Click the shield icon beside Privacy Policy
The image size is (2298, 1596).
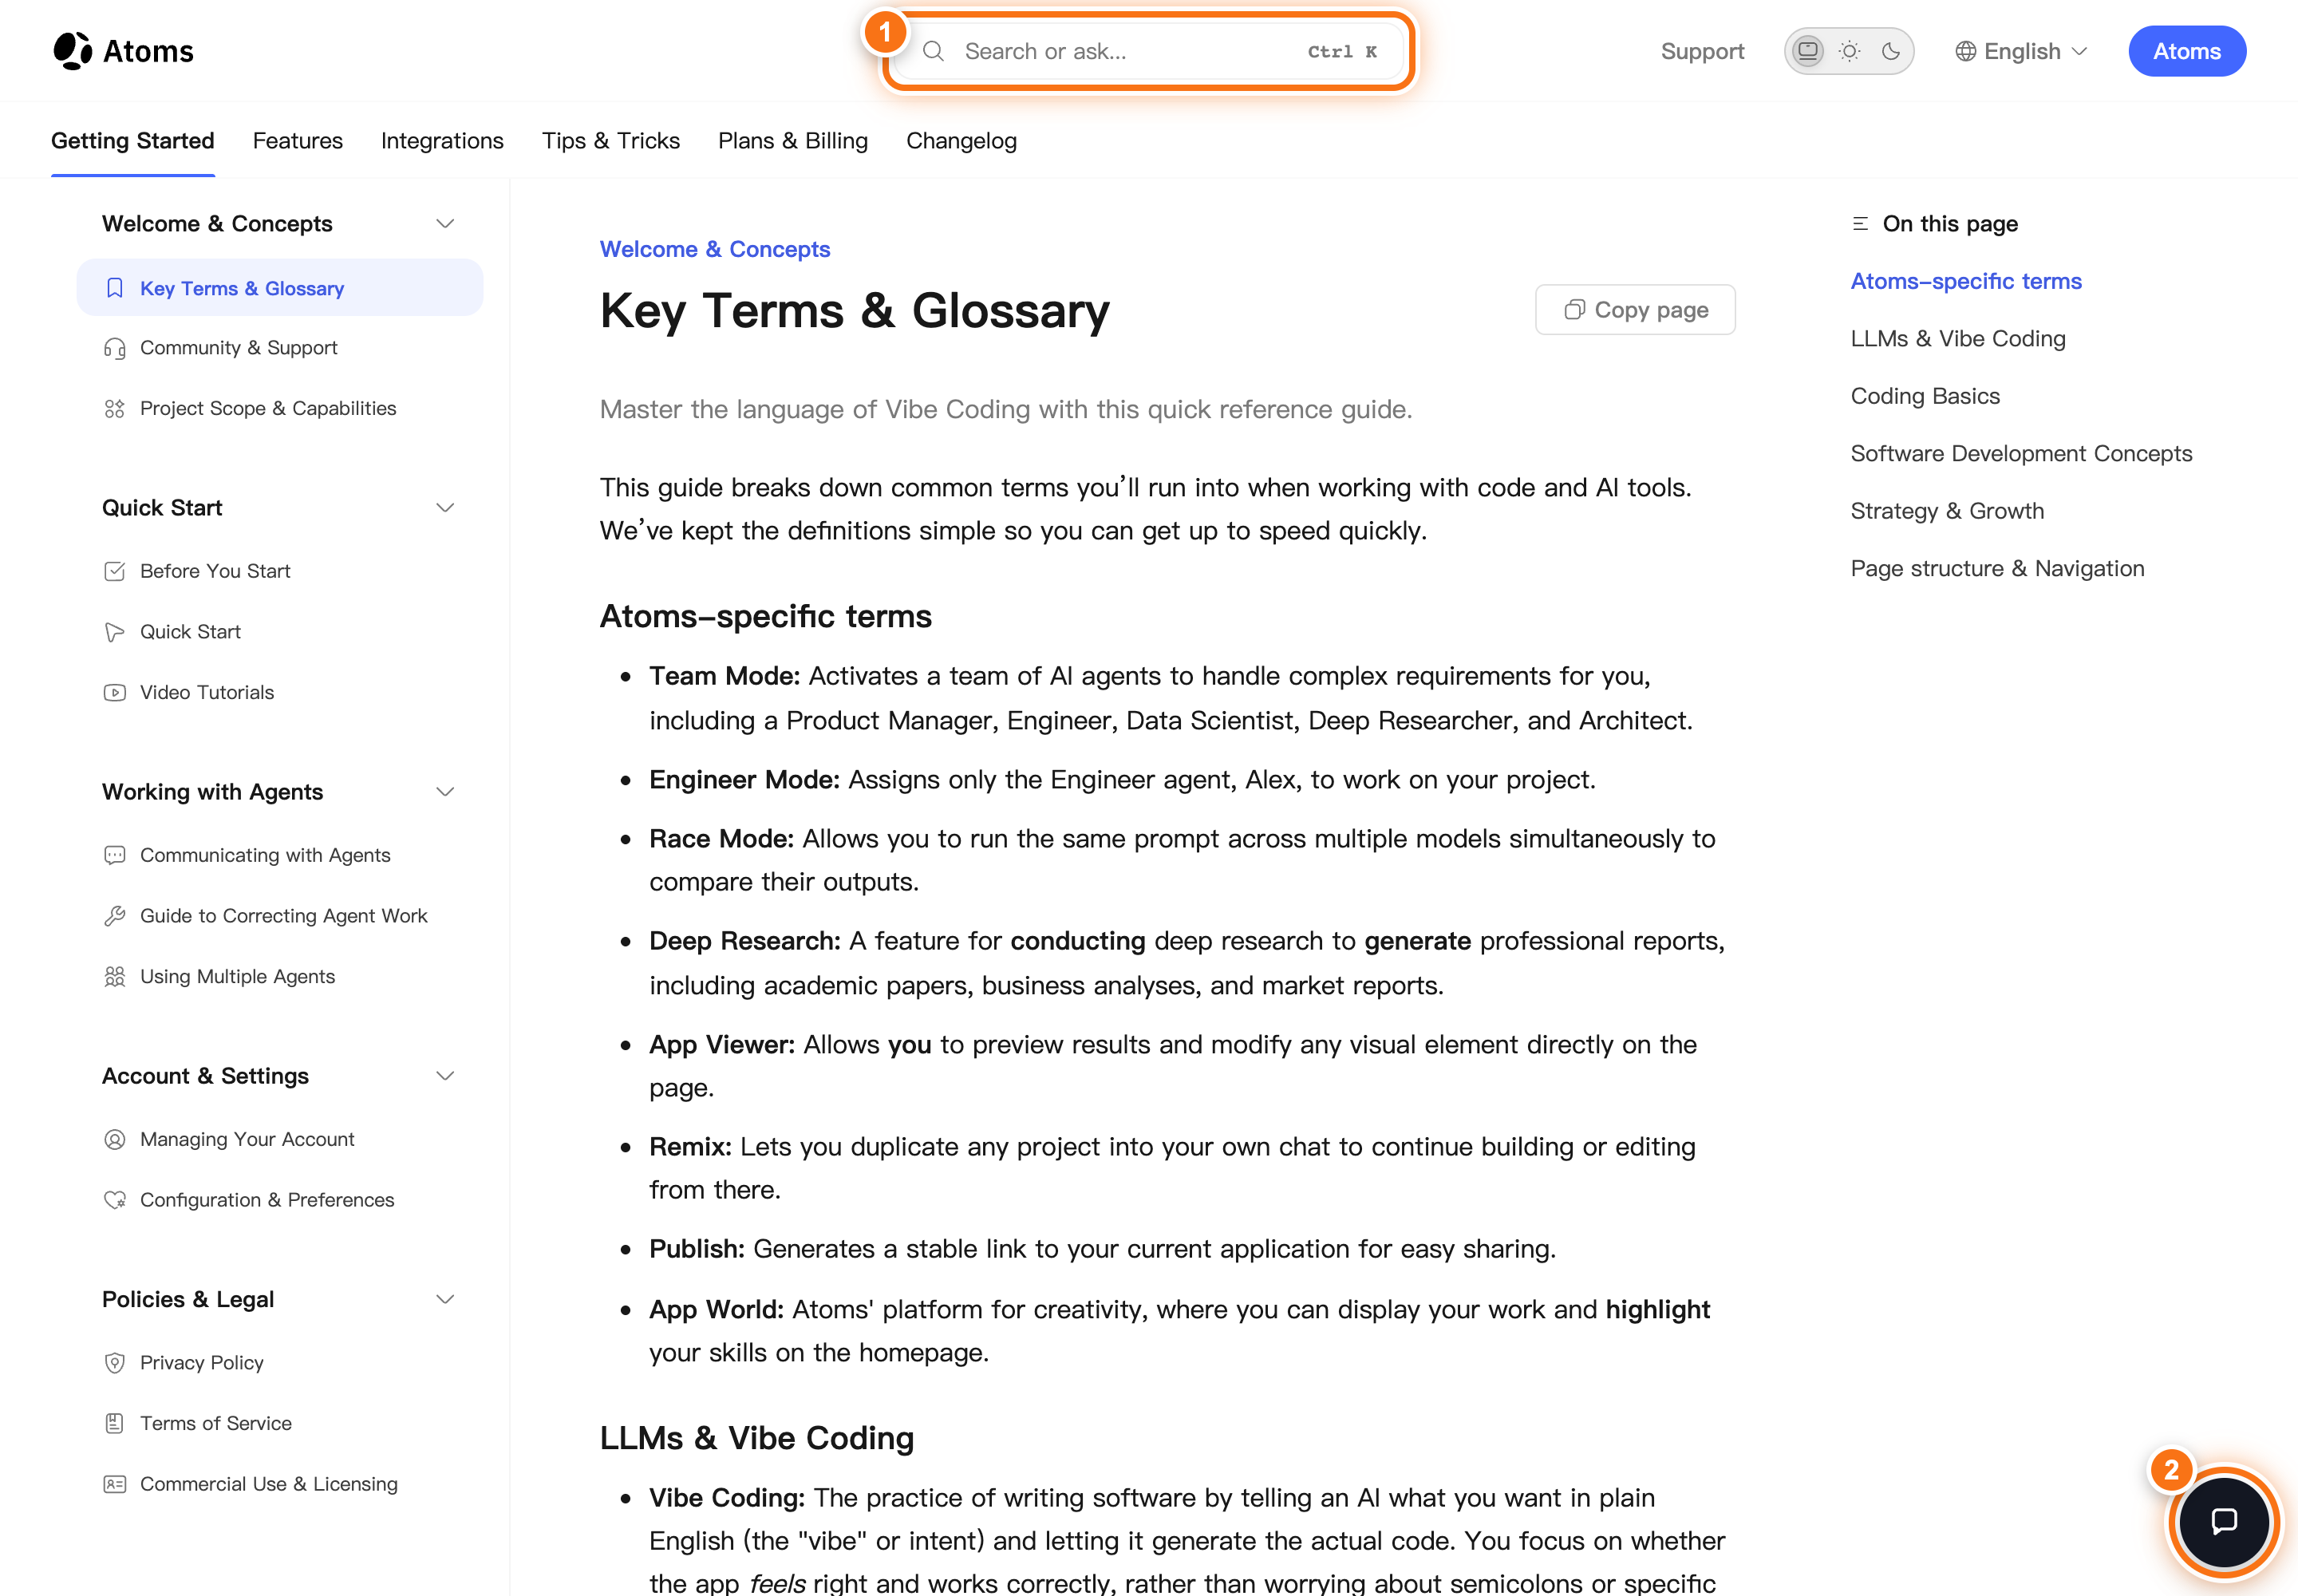tap(115, 1362)
